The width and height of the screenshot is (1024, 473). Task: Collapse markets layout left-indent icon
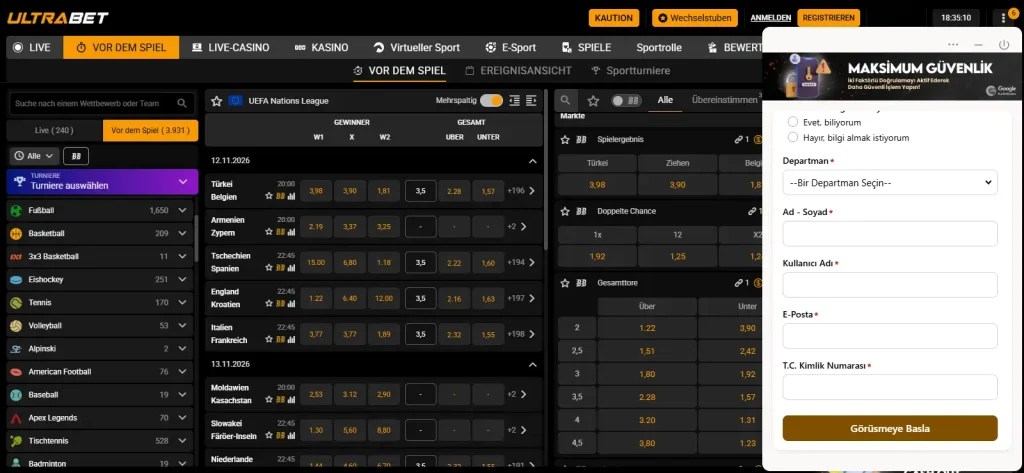click(515, 101)
